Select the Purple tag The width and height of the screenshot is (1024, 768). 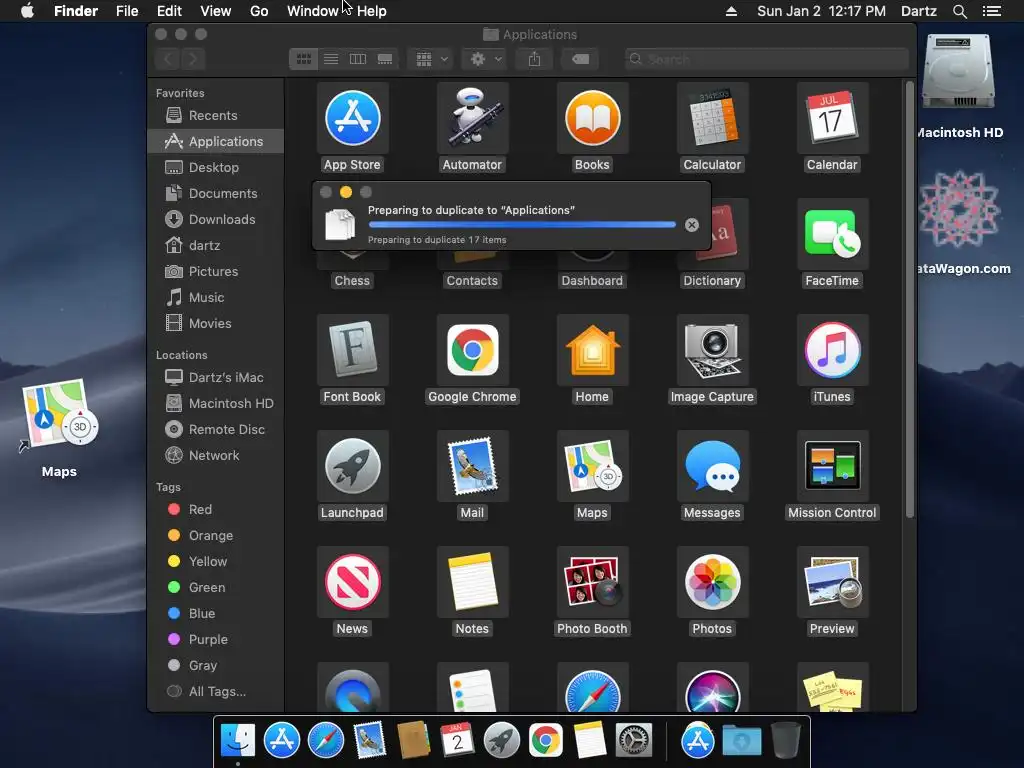click(x=216, y=639)
